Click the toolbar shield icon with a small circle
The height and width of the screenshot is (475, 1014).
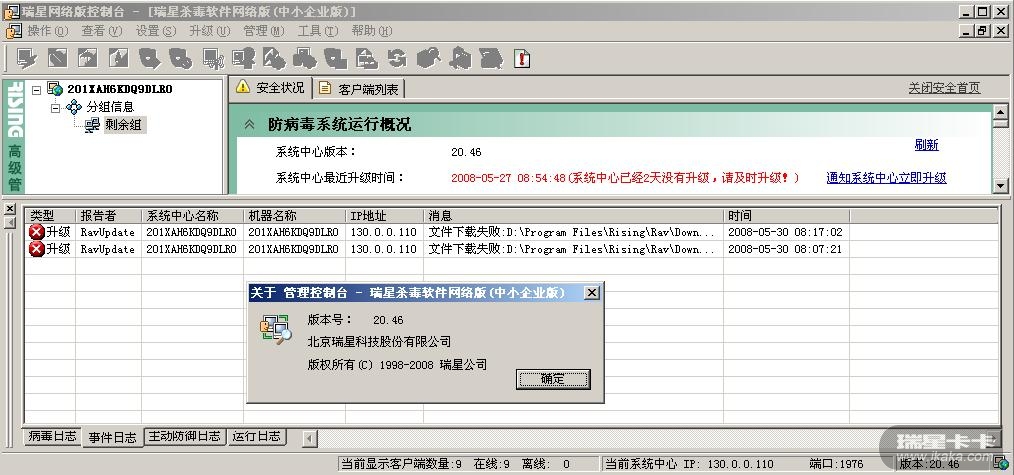coord(180,58)
